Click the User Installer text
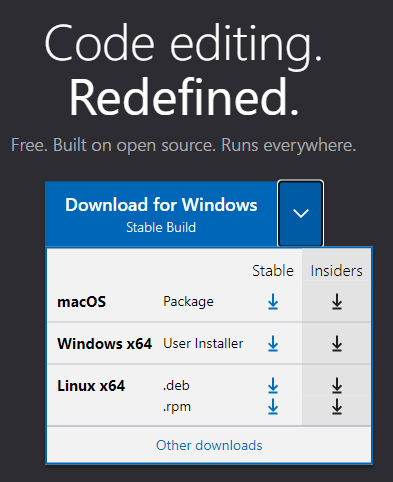 tap(203, 344)
